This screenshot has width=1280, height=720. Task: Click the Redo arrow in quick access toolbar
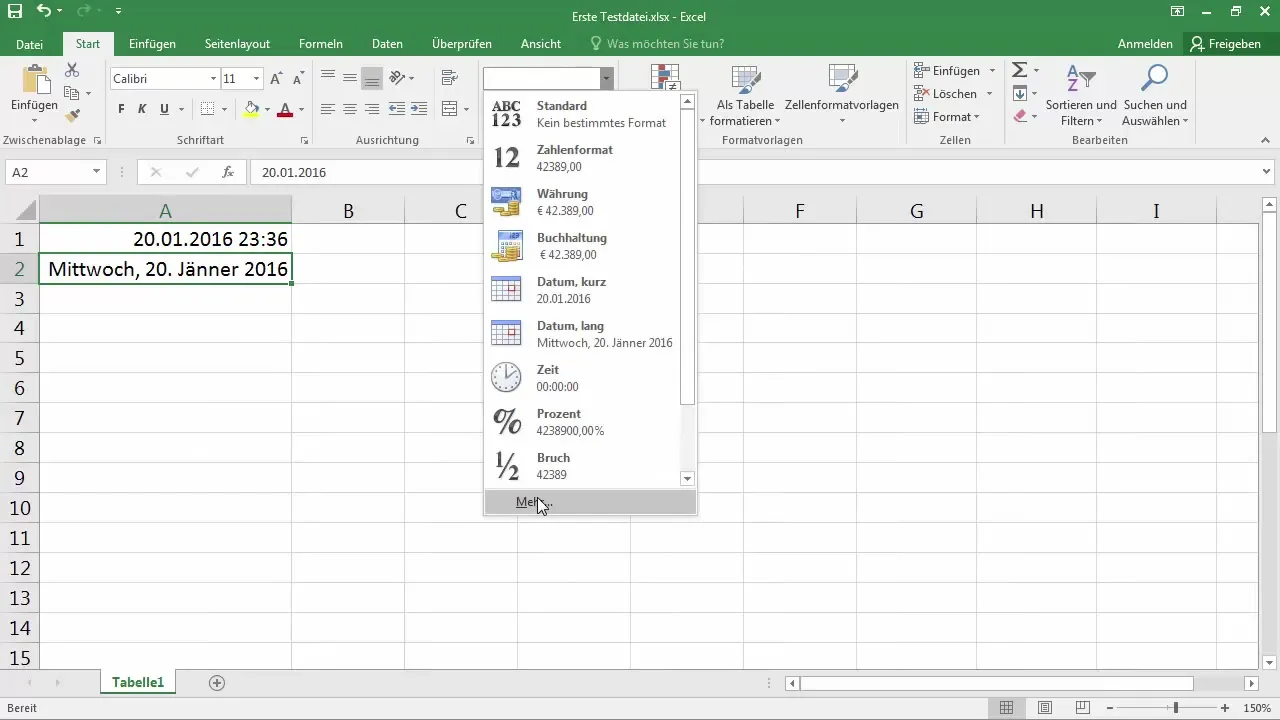pos(82,11)
